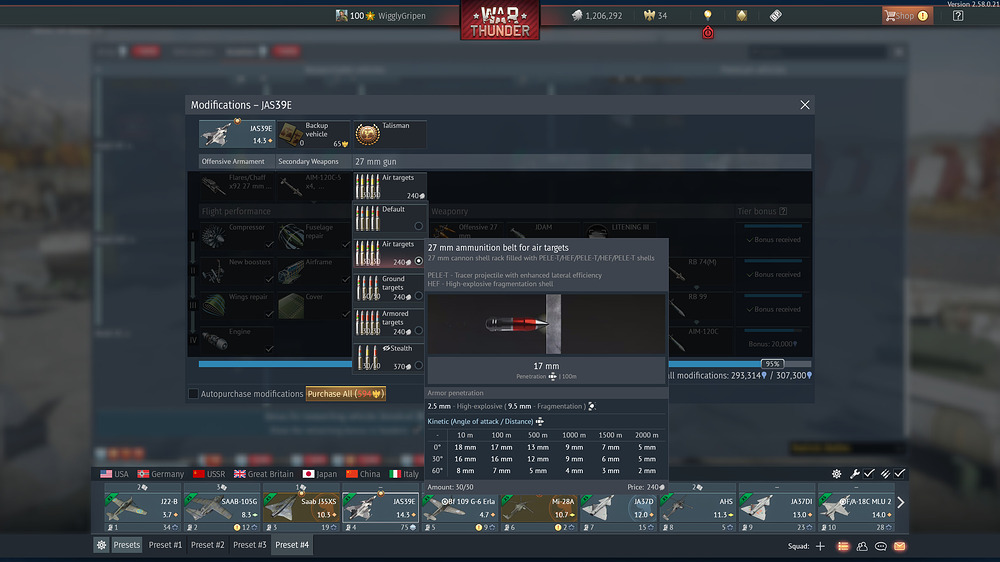
Task: Click the Presets button
Action: pyautogui.click(x=126, y=545)
